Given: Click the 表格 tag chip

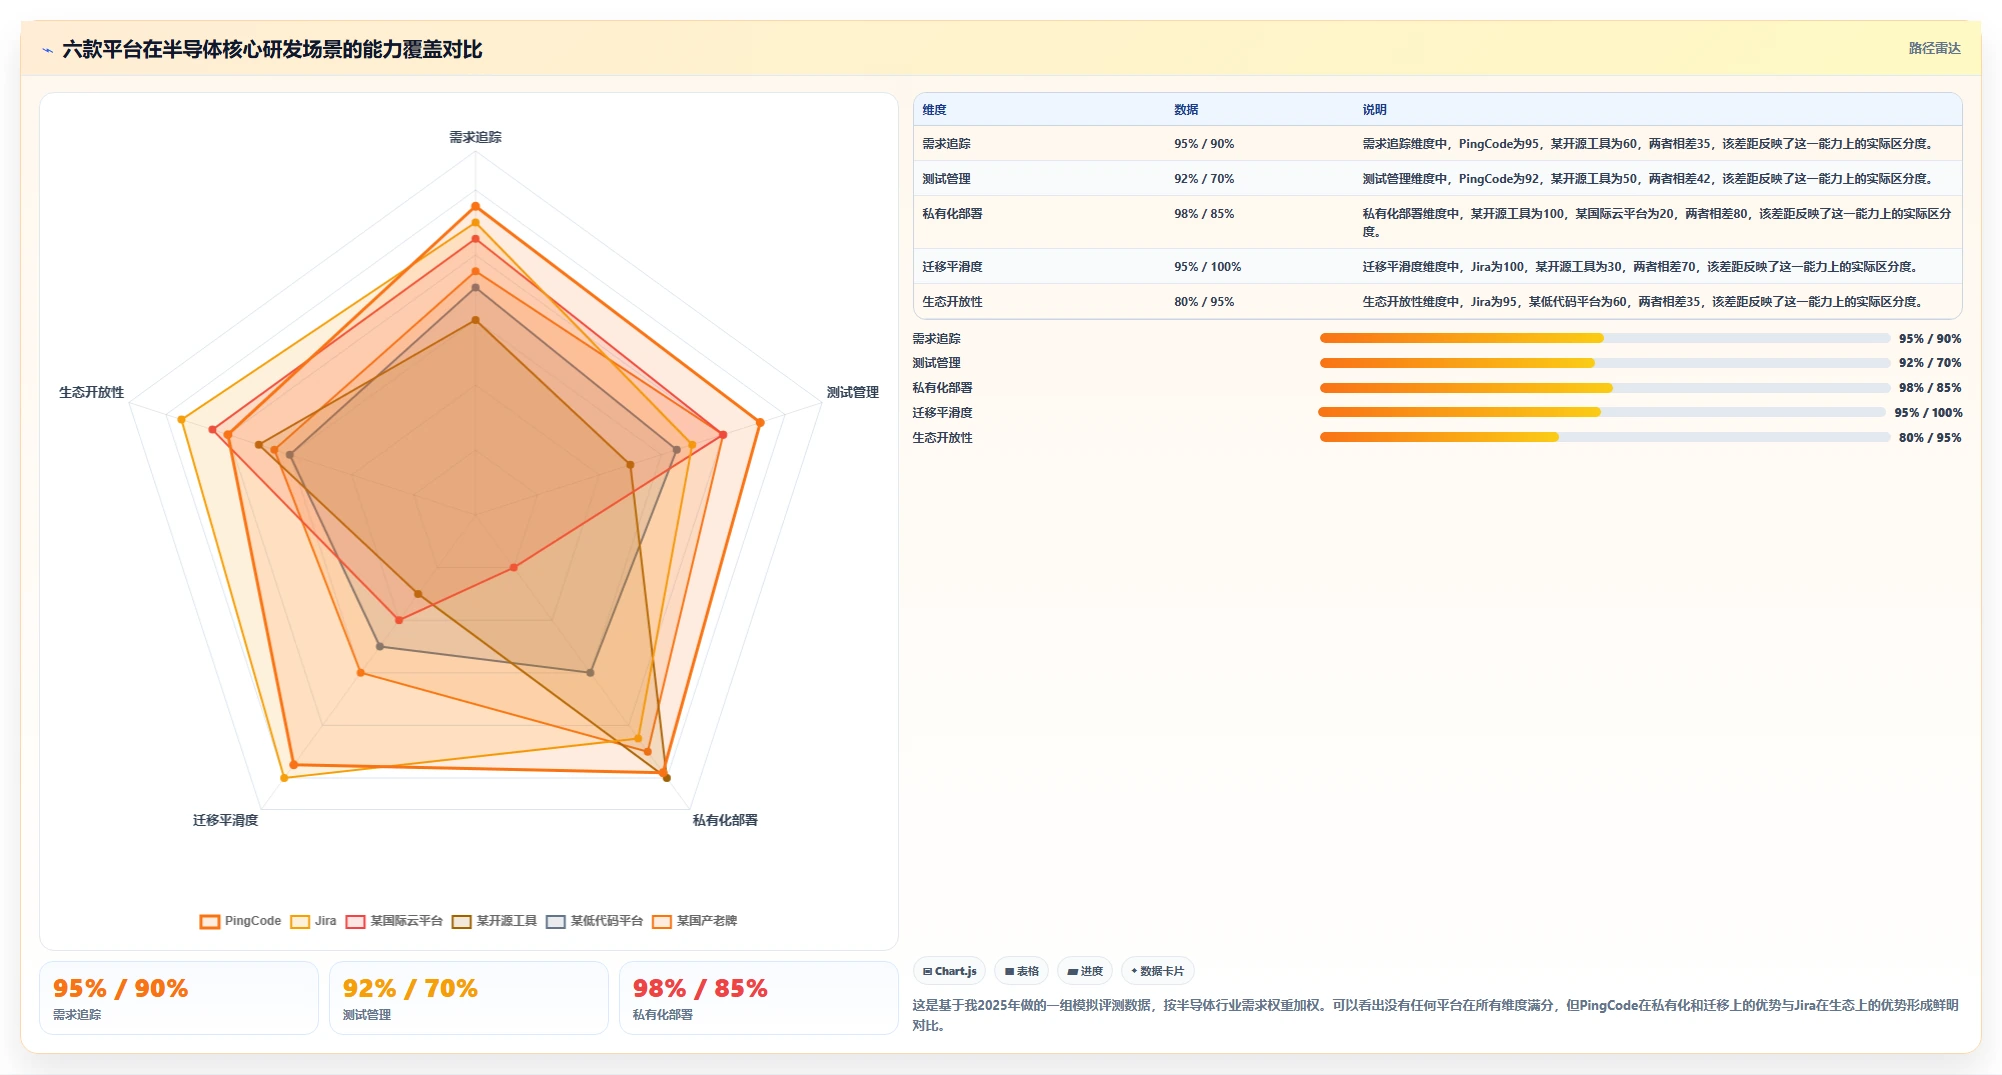Looking at the screenshot, I should pyautogui.click(x=1021, y=971).
